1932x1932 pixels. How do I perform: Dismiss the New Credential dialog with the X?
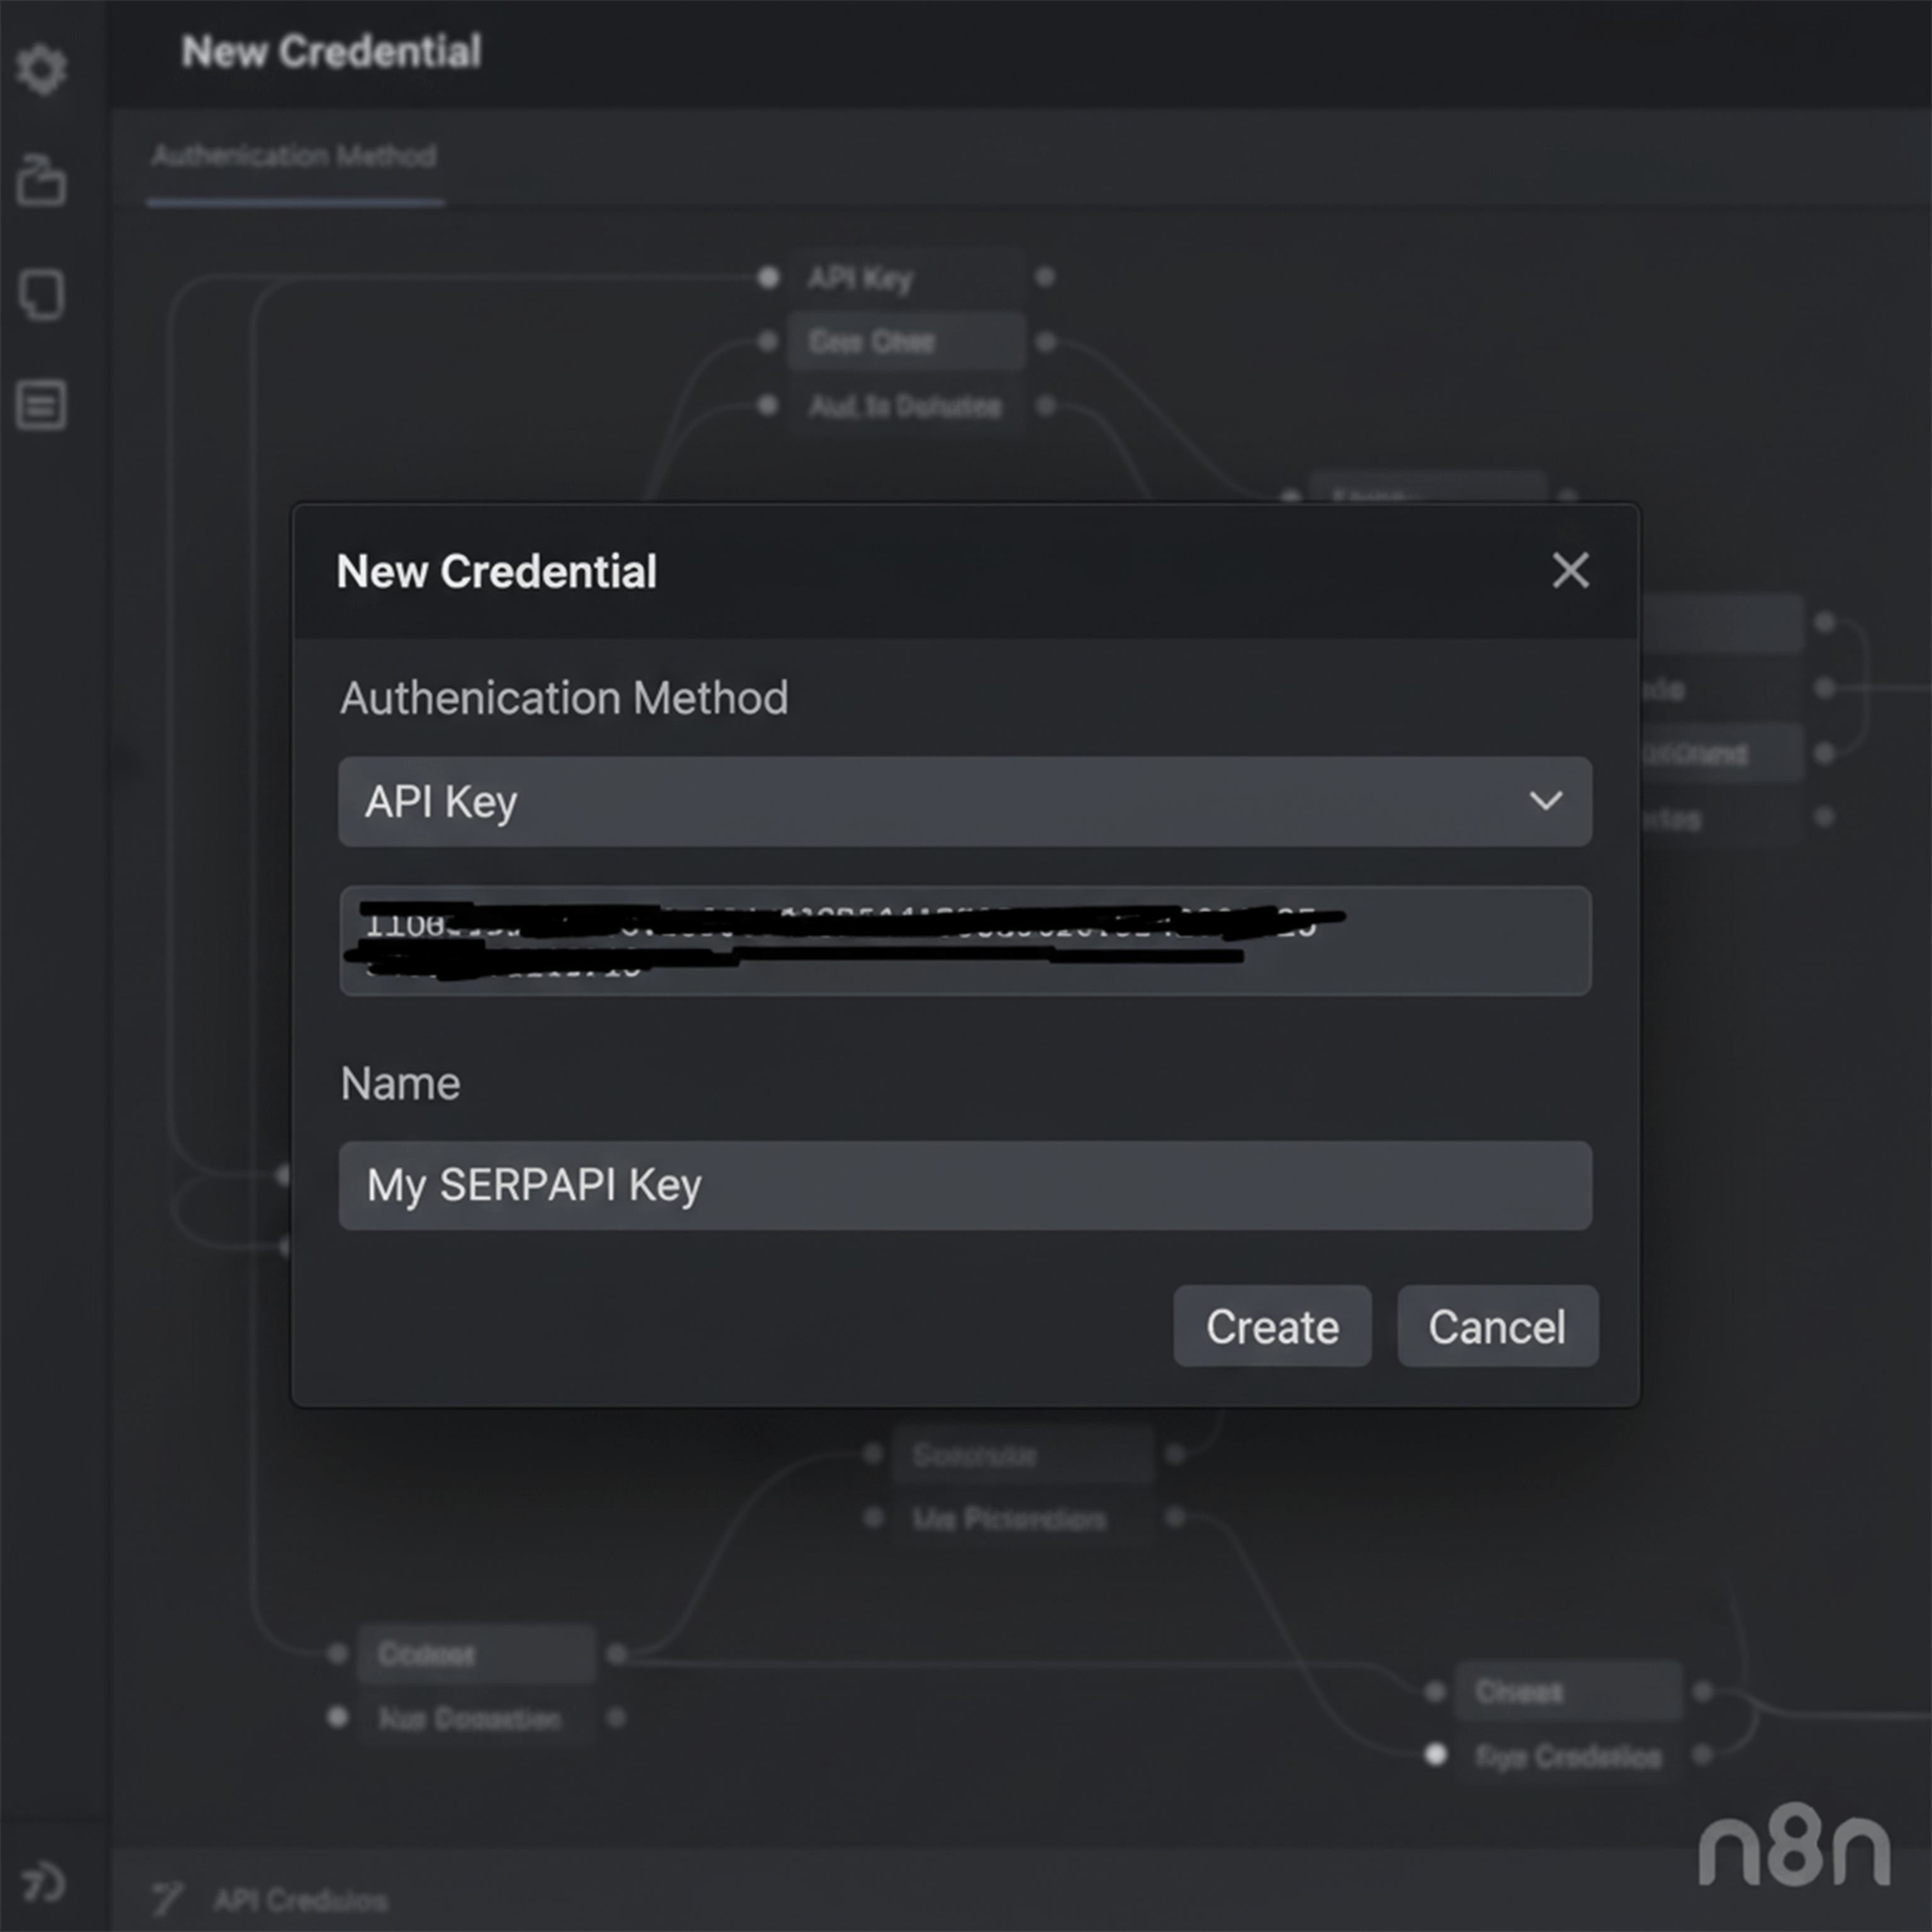click(x=1570, y=571)
